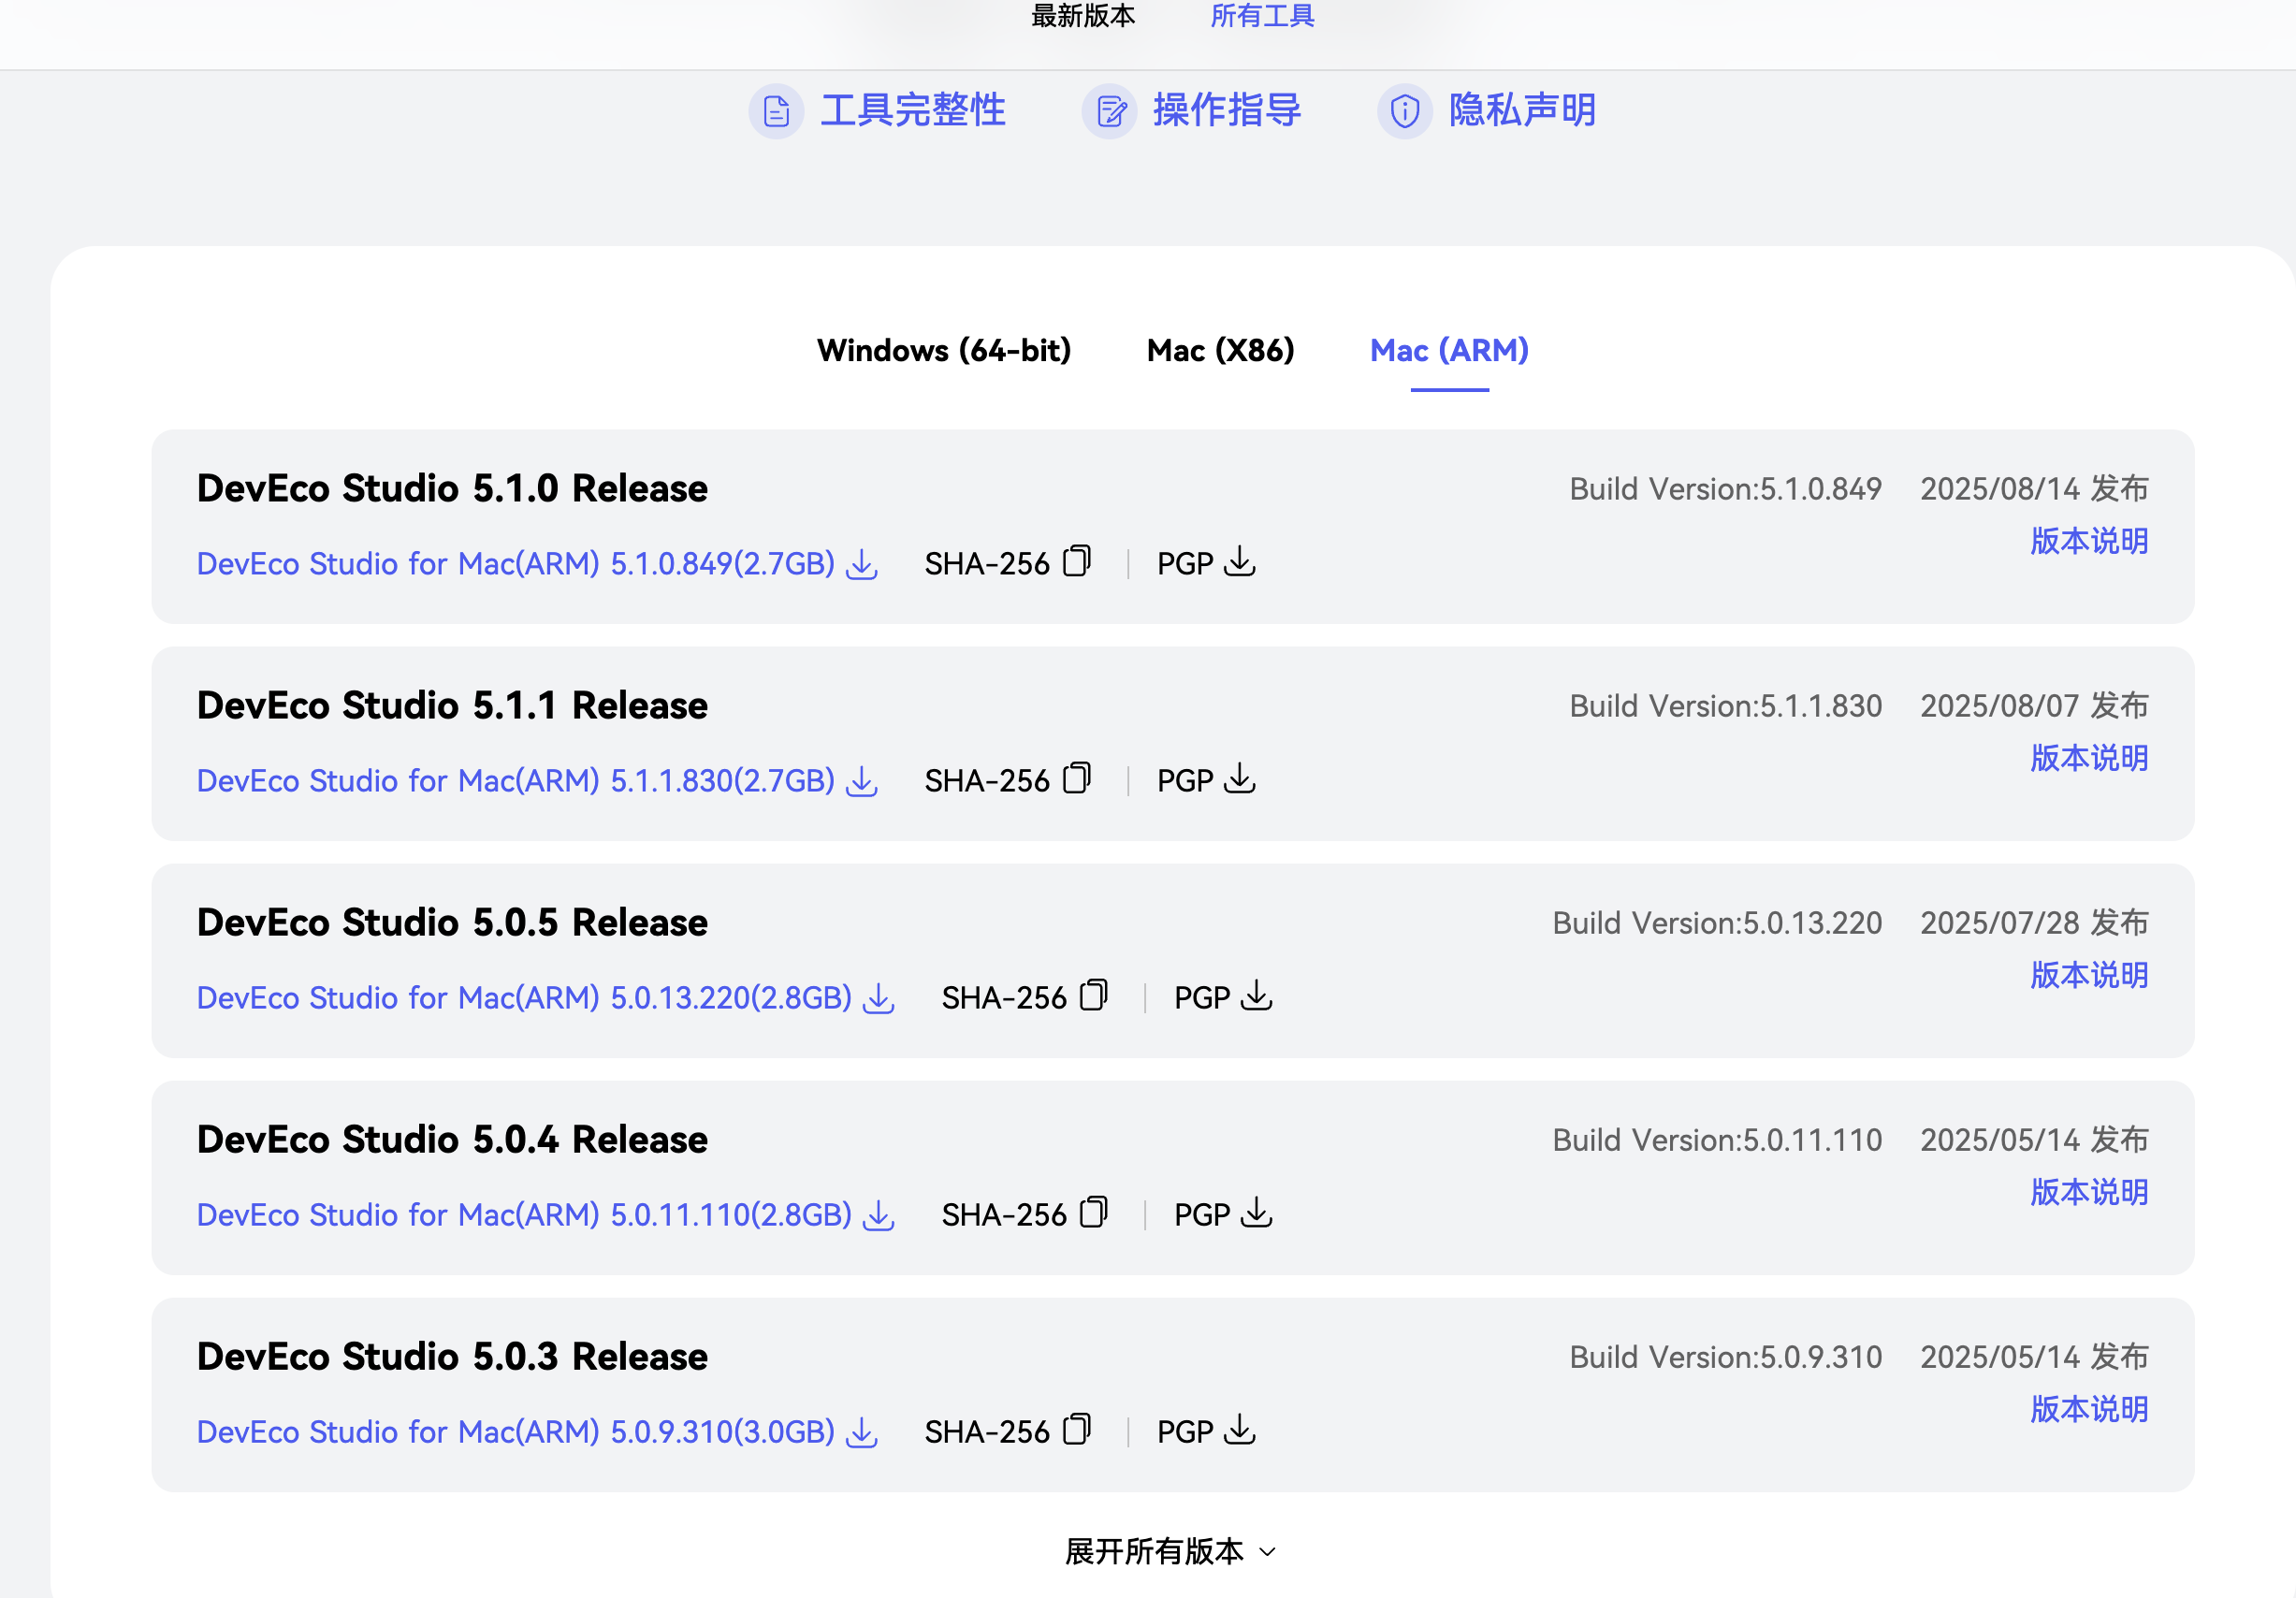Copy SHA-256 for DevEco Studio 5.0.4 Release
Viewport: 2296px width, 1598px height.
tap(1094, 1212)
